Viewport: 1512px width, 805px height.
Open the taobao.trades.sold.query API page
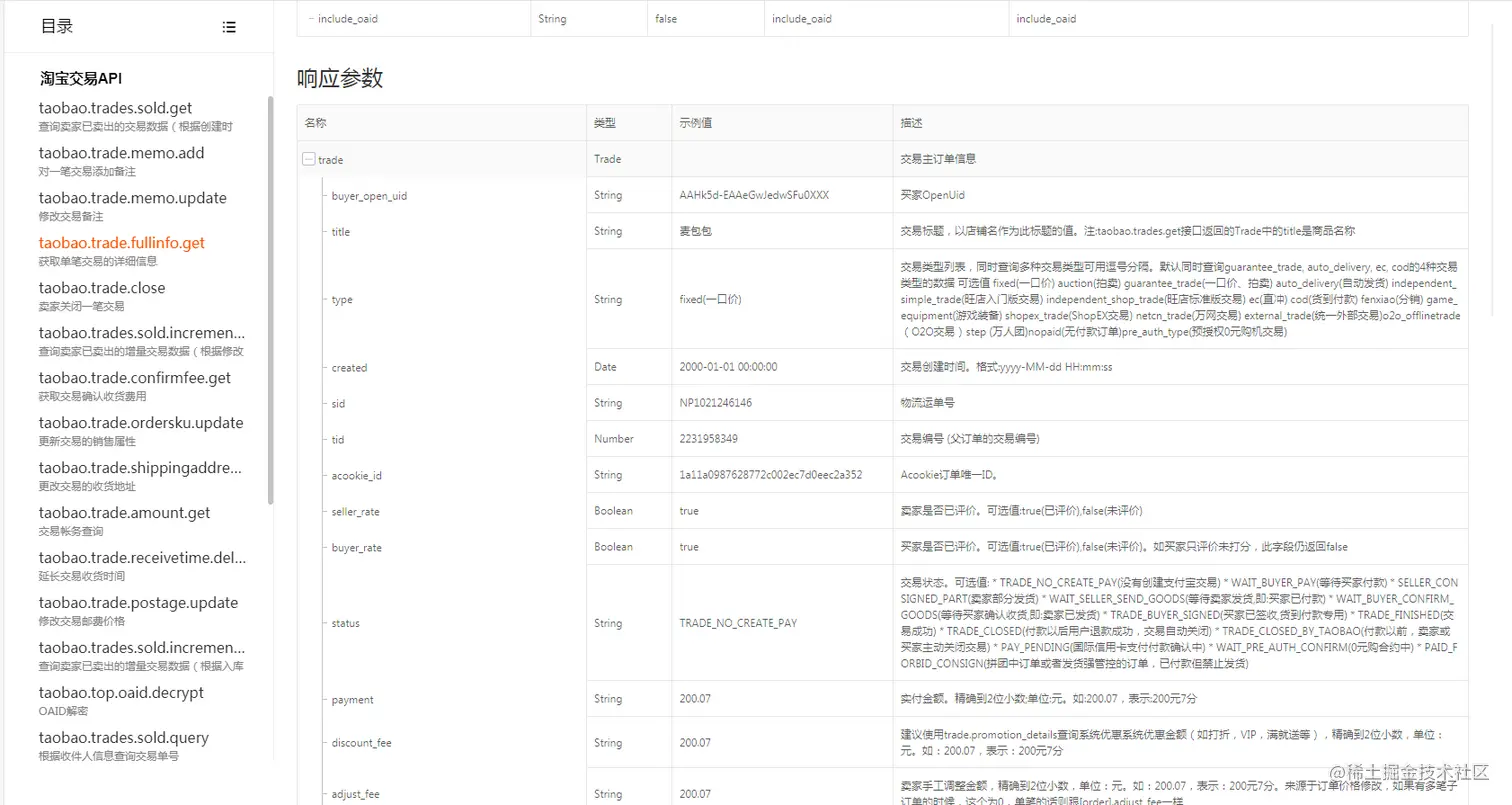pos(124,738)
